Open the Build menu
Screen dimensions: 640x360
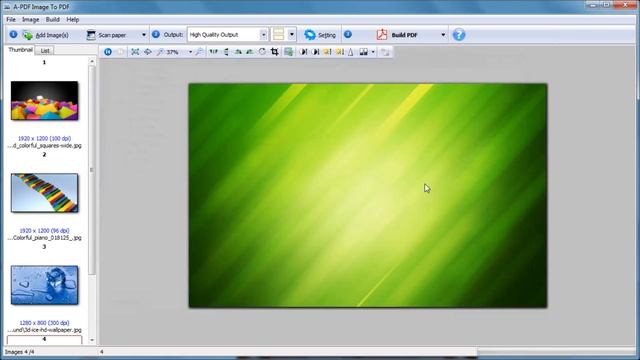pos(53,20)
